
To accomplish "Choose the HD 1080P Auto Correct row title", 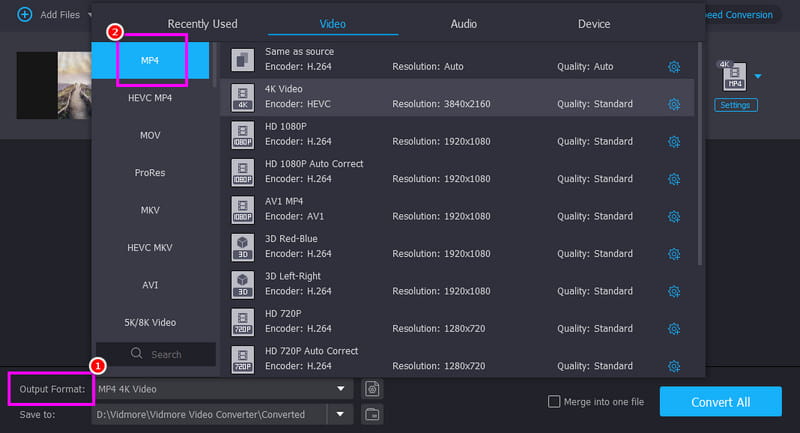I will (x=314, y=164).
